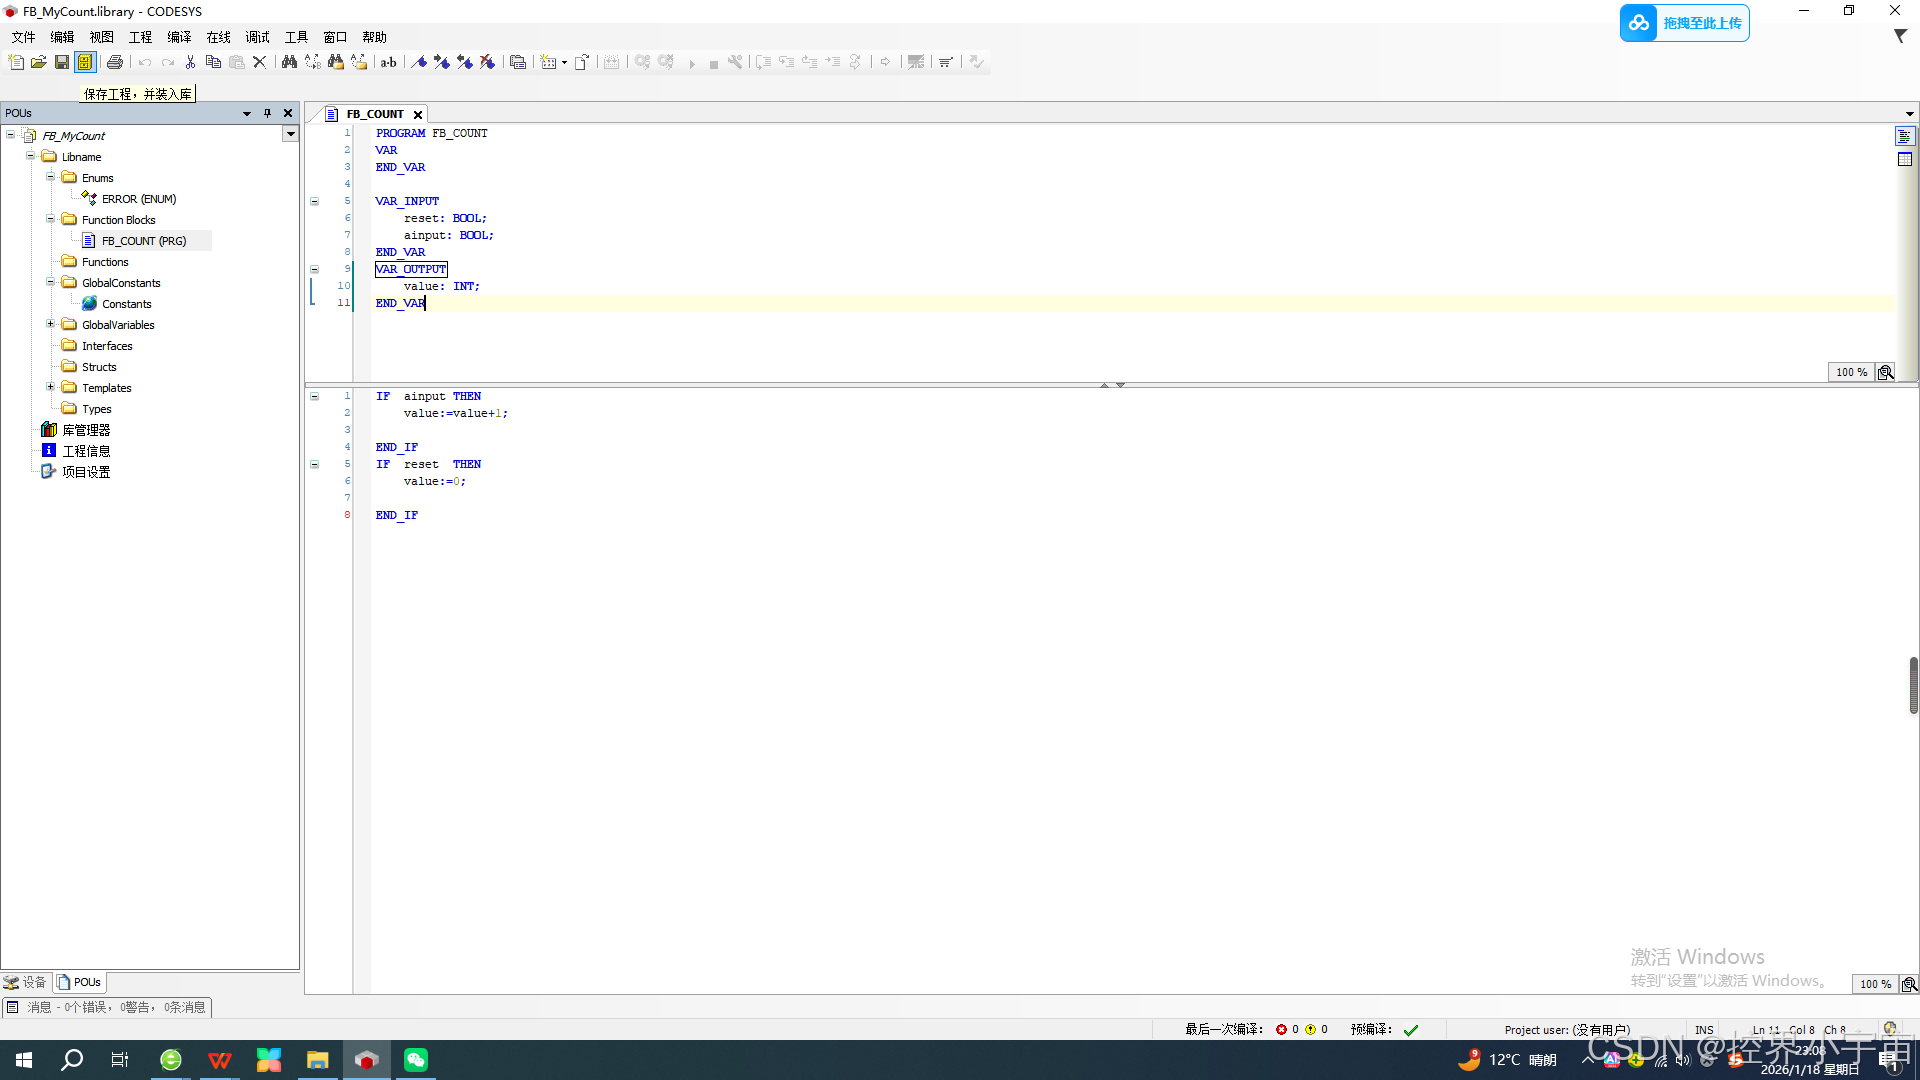Open the project file icon in toolbar
This screenshot has width=1920, height=1080.
point(39,62)
